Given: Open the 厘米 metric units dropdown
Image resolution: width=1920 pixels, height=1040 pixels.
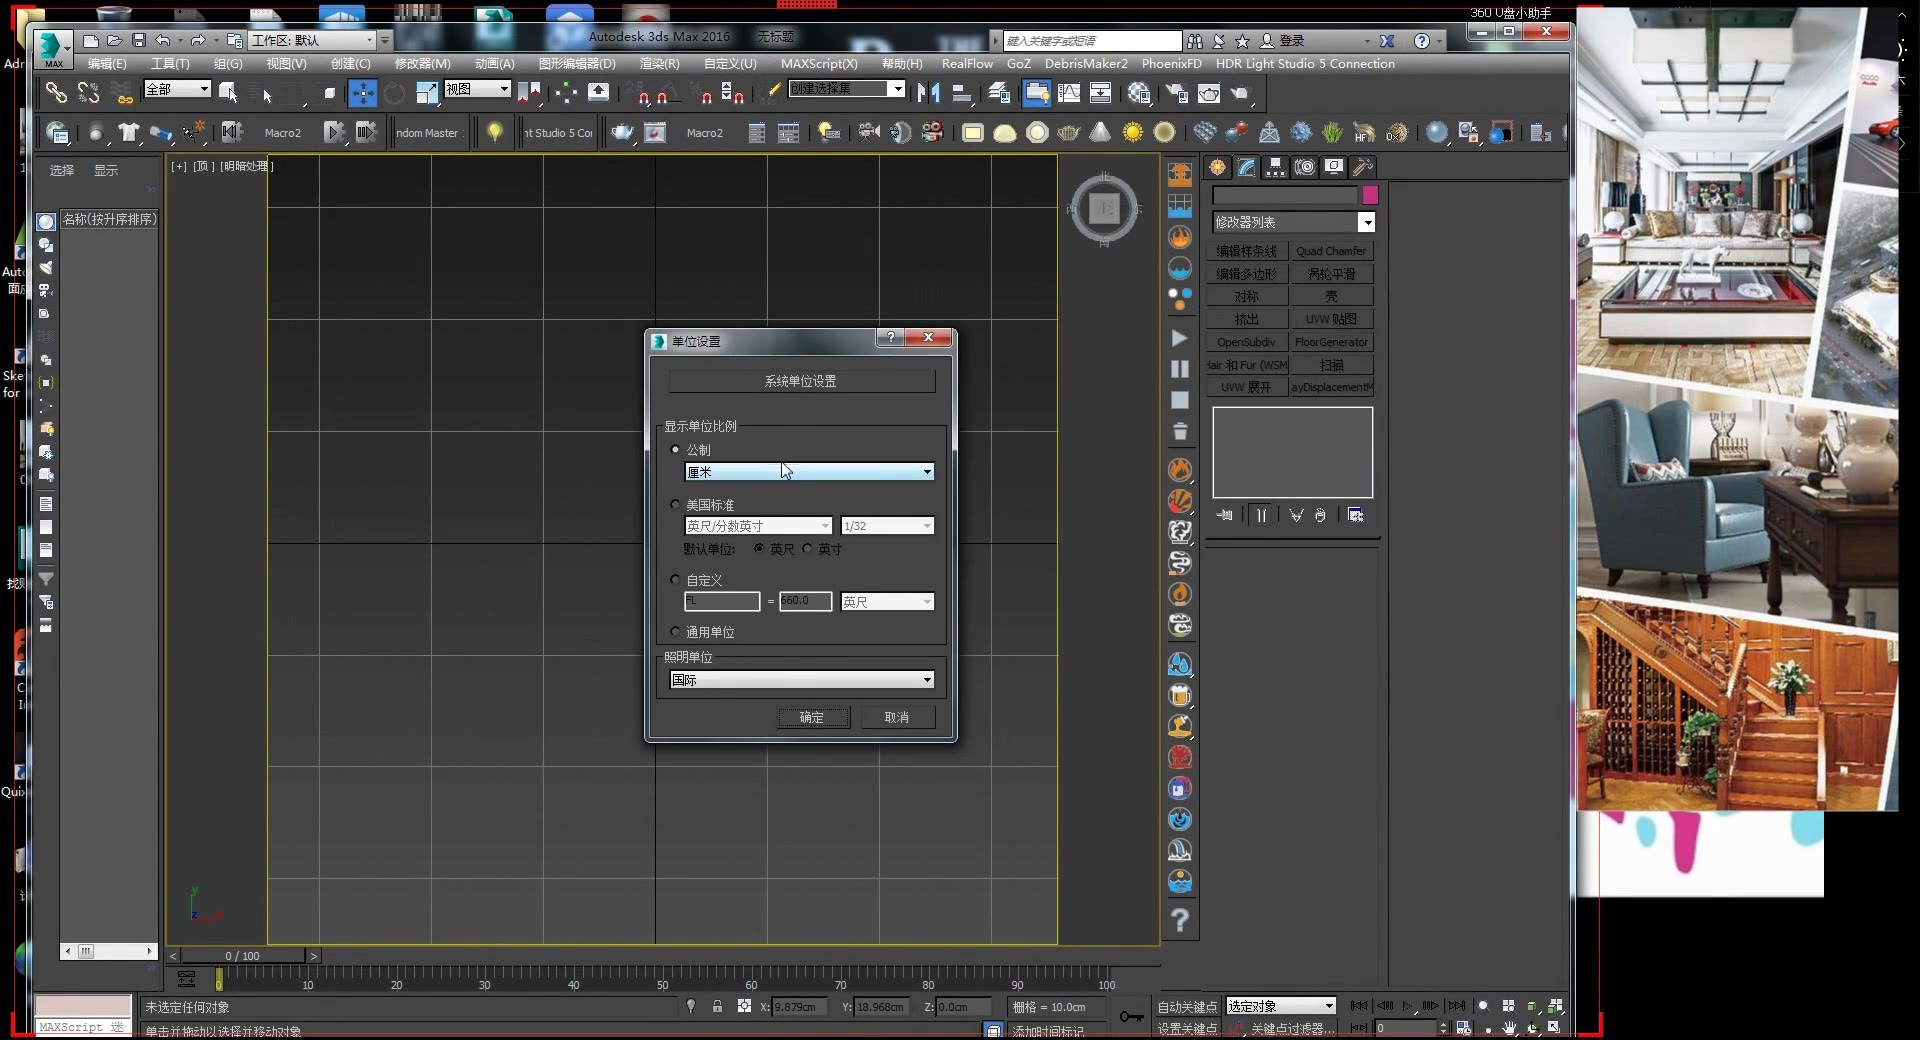Looking at the screenshot, I should (925, 471).
